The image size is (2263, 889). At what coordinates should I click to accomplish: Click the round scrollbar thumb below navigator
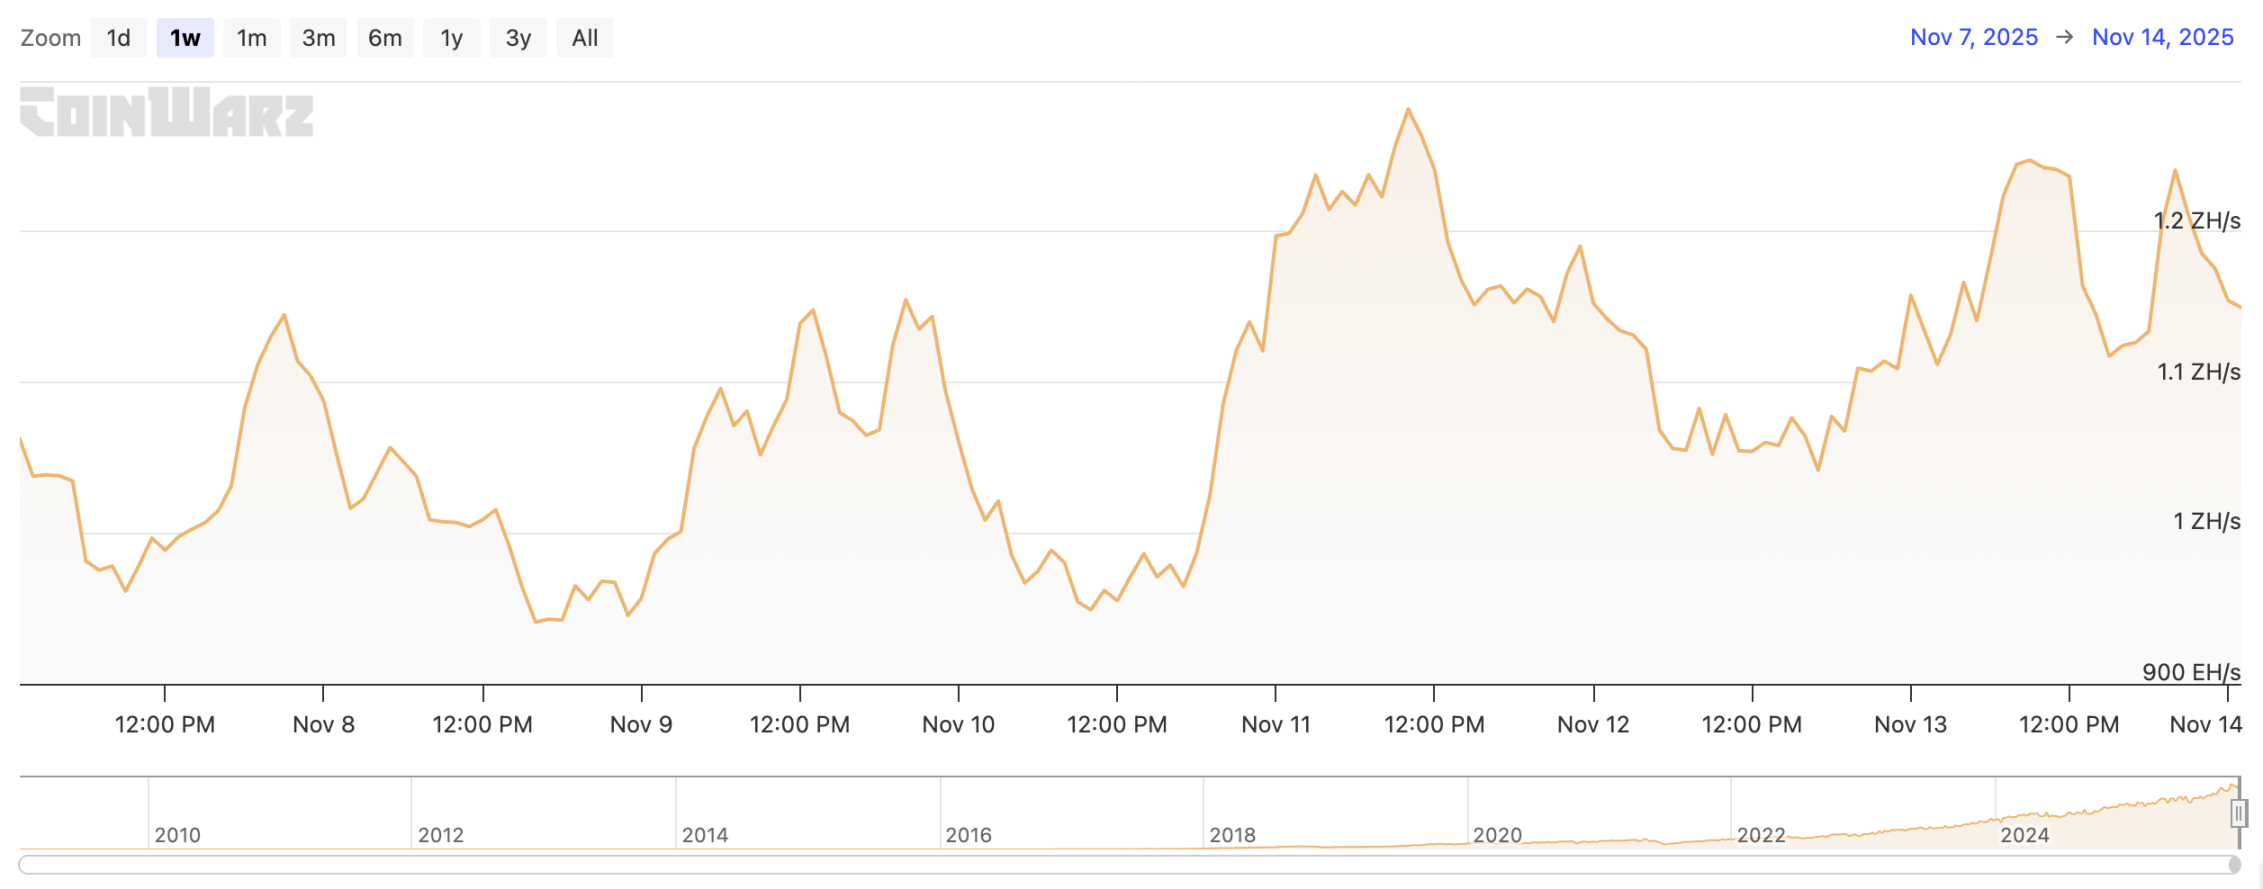(2234, 865)
